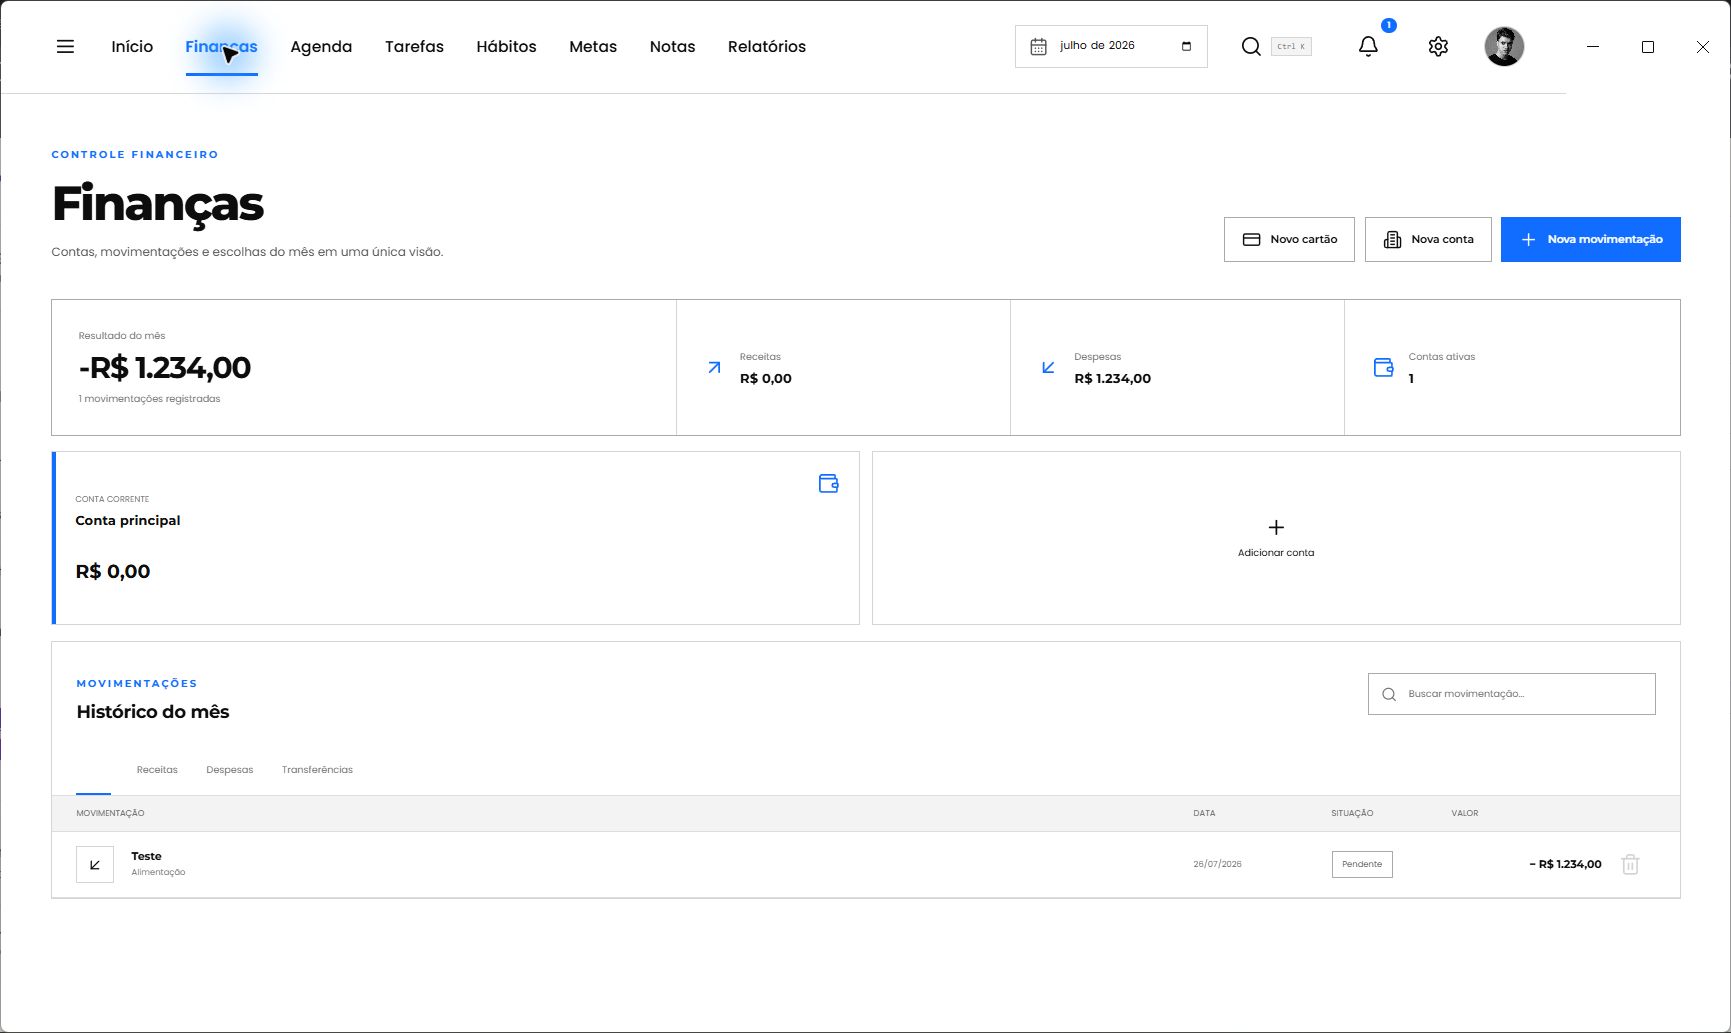The height and width of the screenshot is (1033, 1731).
Task: Click the SITUAÇÃO column header
Action: point(1352,813)
